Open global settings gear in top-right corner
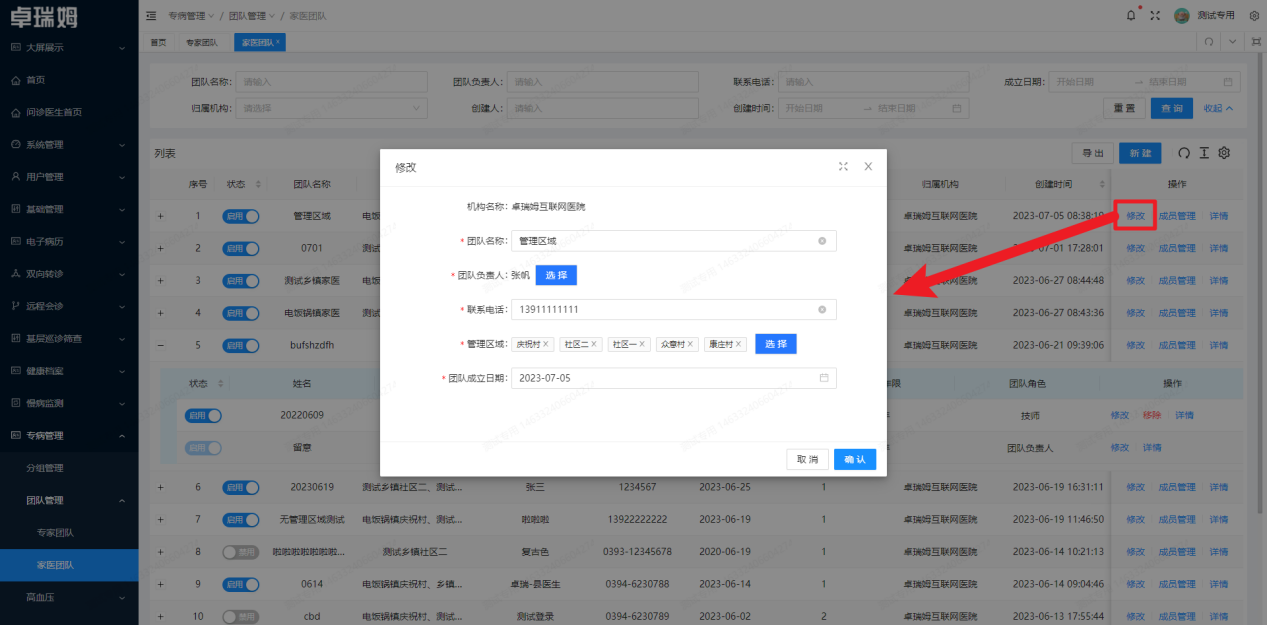 1254,16
